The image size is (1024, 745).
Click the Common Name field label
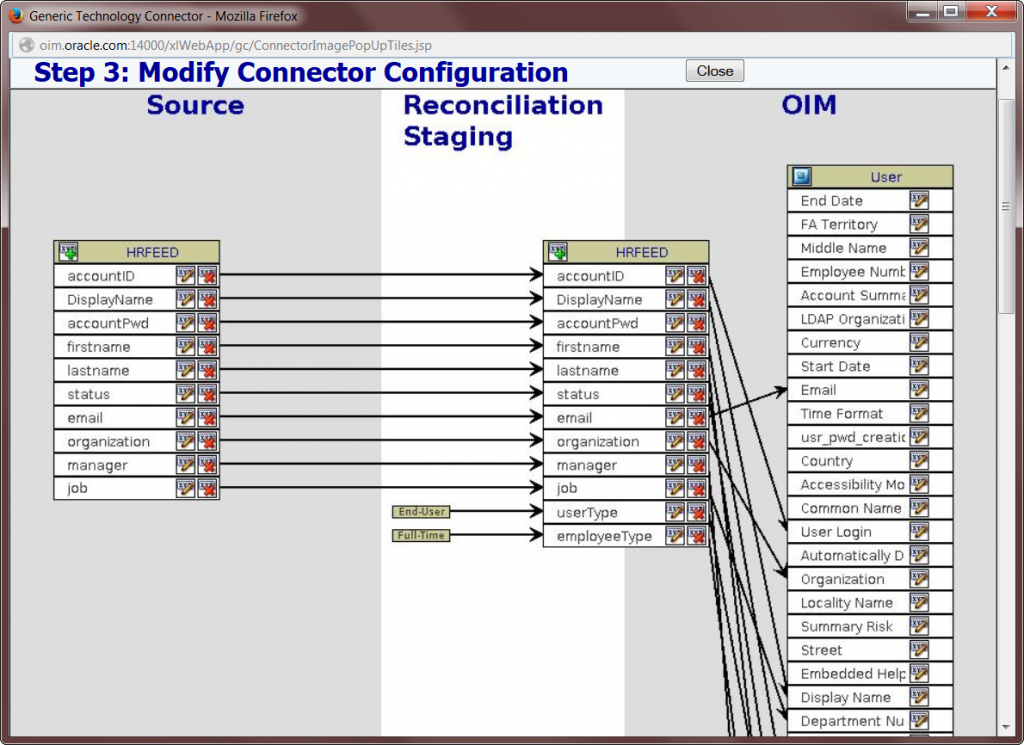tap(850, 508)
